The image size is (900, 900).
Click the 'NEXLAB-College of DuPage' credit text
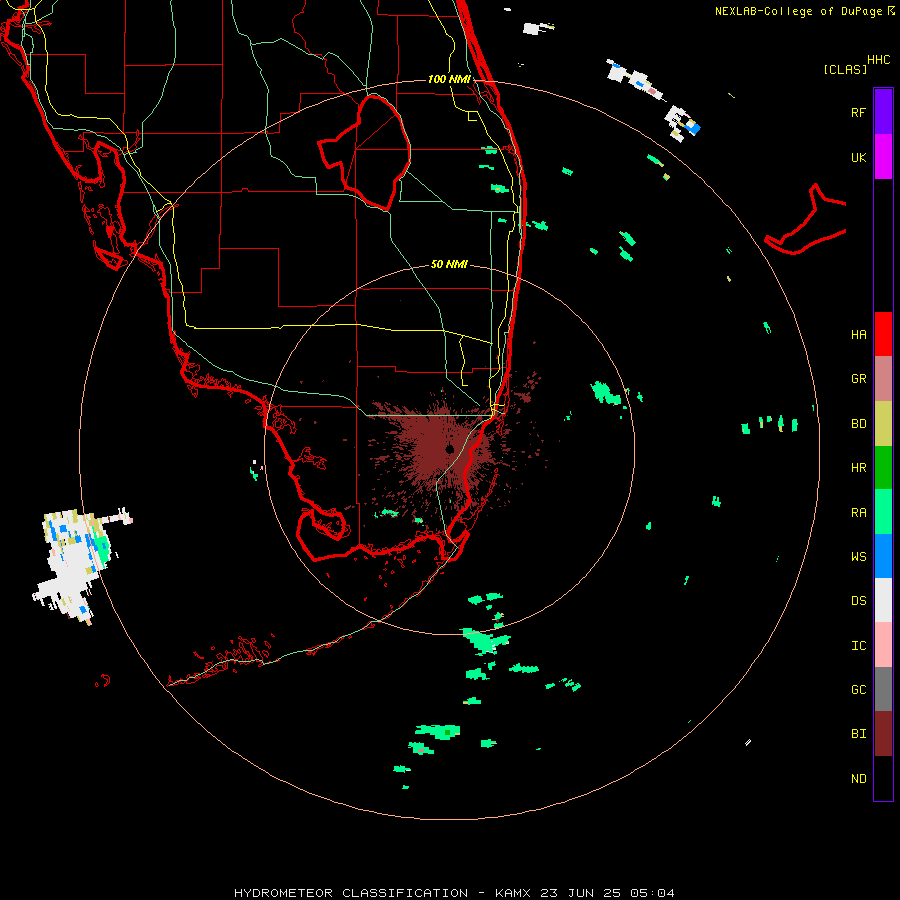[x=798, y=11]
